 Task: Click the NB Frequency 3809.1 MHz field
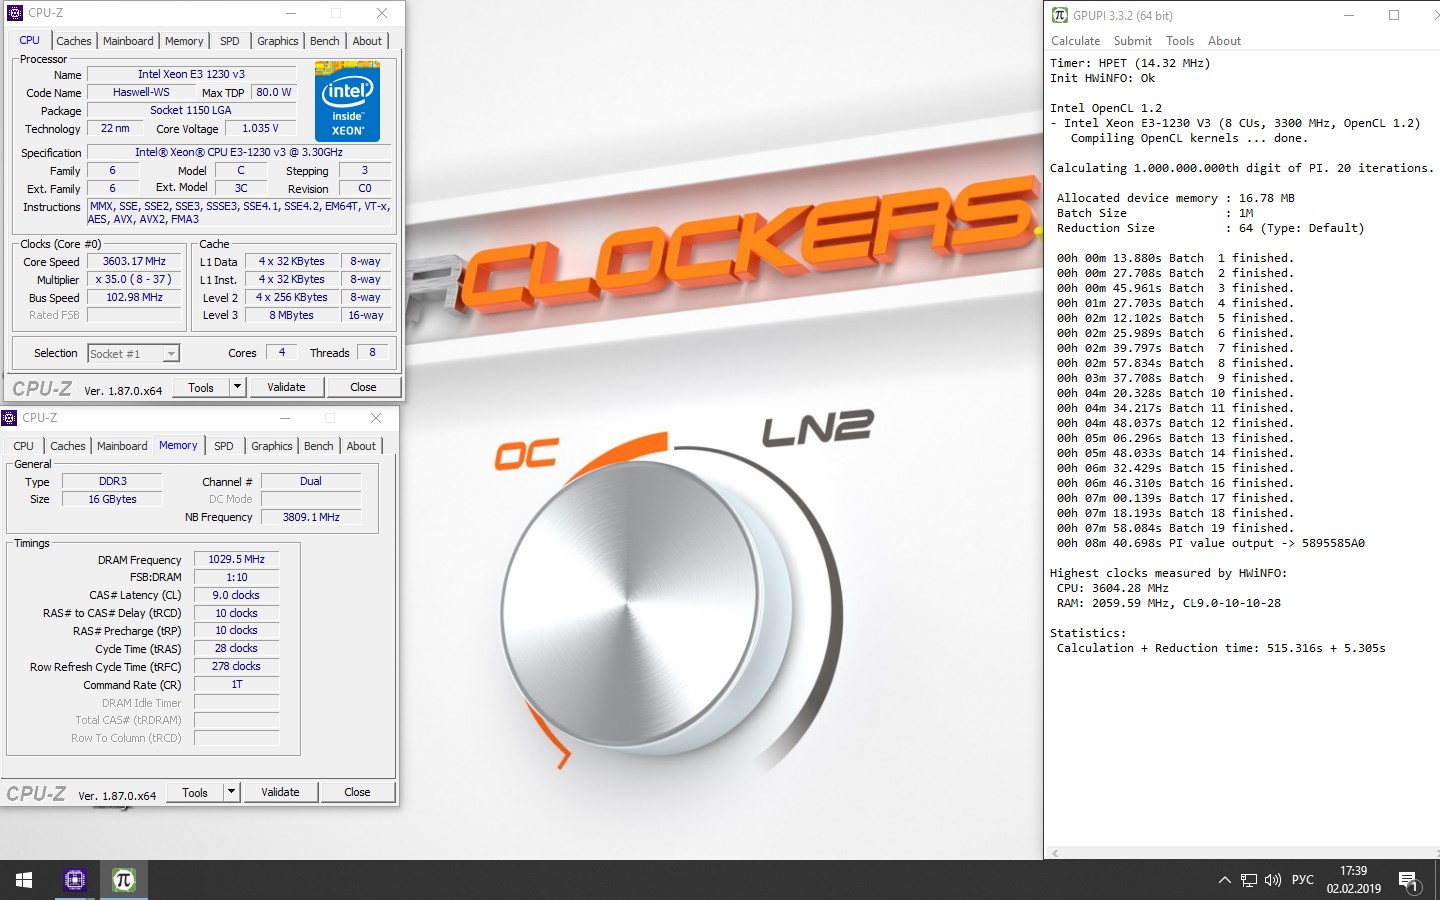click(311, 517)
